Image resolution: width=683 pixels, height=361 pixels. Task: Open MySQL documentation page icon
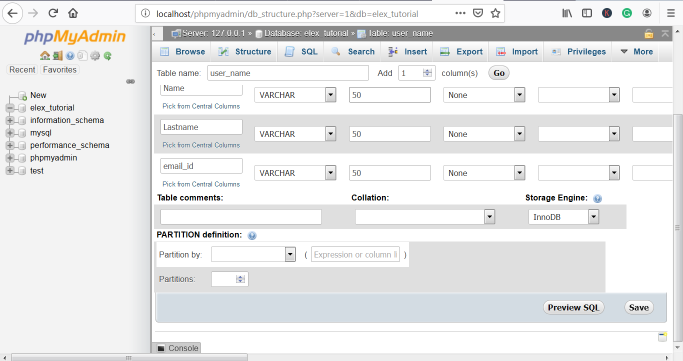(x=82, y=56)
